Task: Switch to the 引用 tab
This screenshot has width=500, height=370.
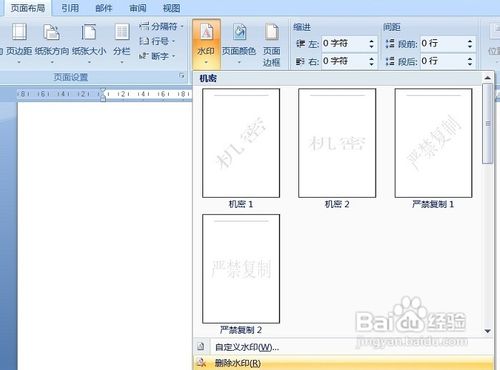Action: coord(70,8)
